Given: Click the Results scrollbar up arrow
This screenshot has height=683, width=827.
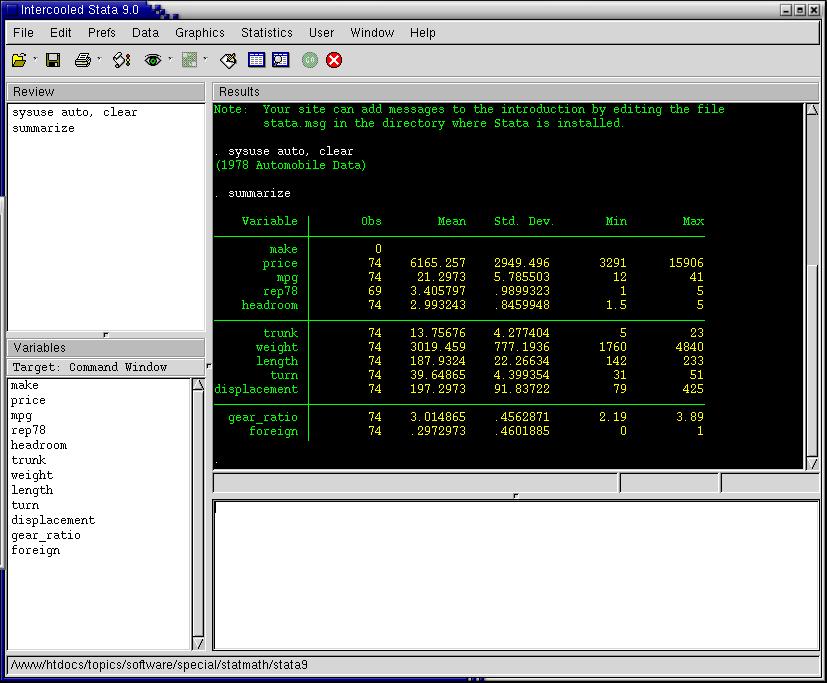Looking at the screenshot, I should [812, 110].
